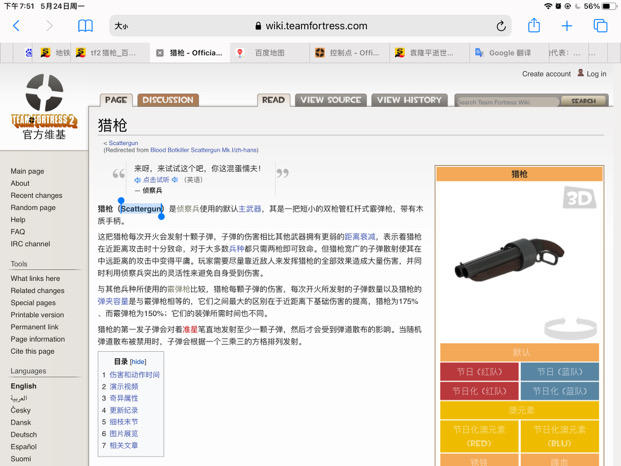Screen dimensions: 621x466
Task: Tap the Safari forward arrow
Action: coord(50,26)
